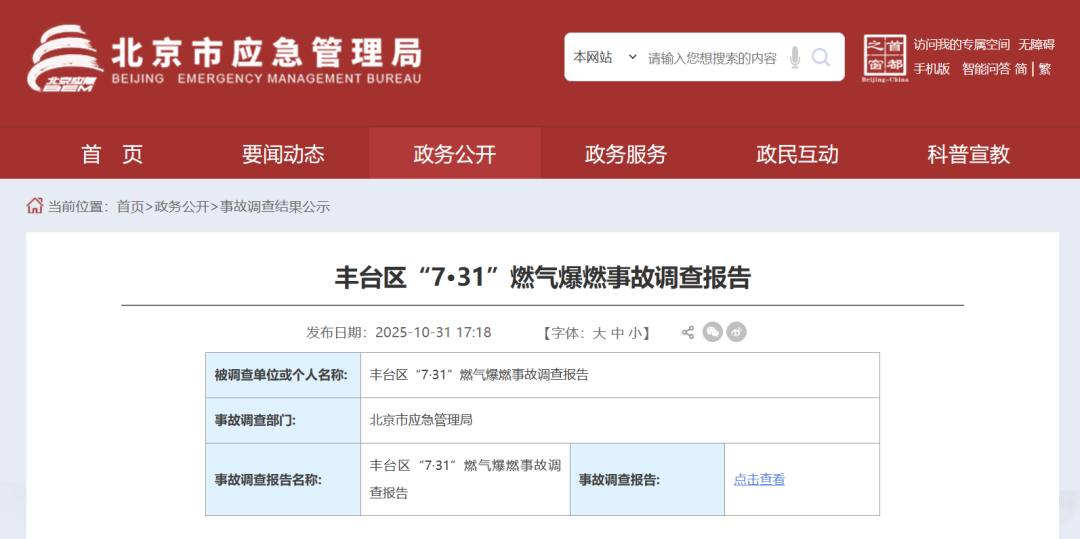Click the publish date 2025-10-31 17:18
The width and height of the screenshot is (1080, 539).
[x=433, y=332]
